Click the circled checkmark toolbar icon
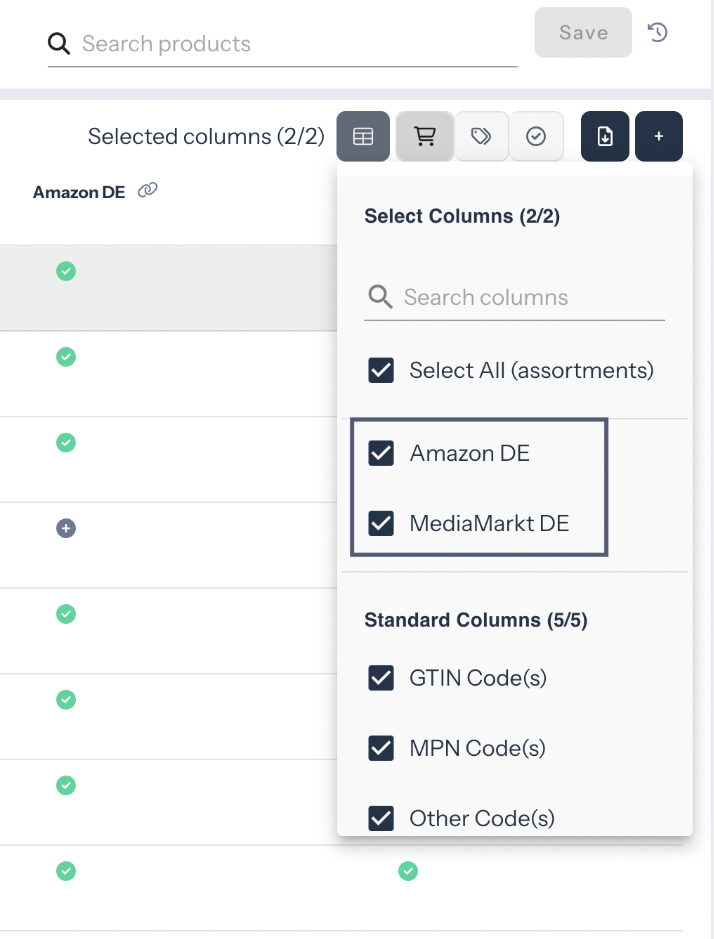714x939 pixels. click(x=536, y=136)
